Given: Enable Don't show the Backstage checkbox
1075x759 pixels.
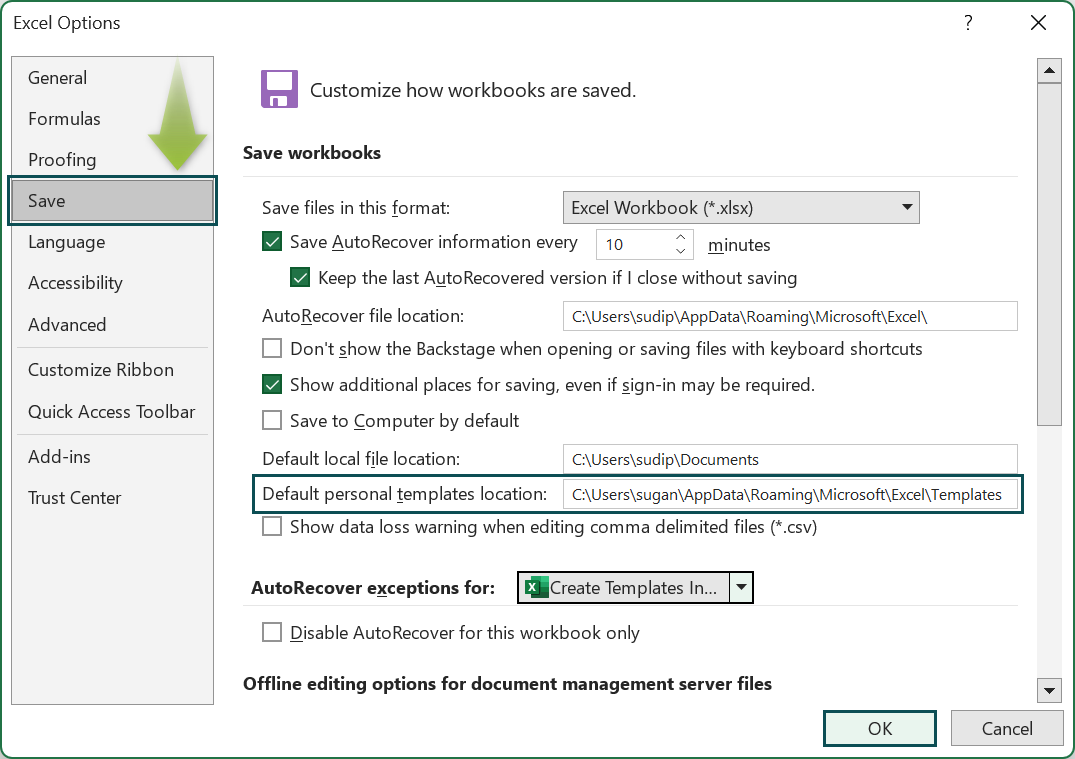Looking at the screenshot, I should (x=272, y=349).
